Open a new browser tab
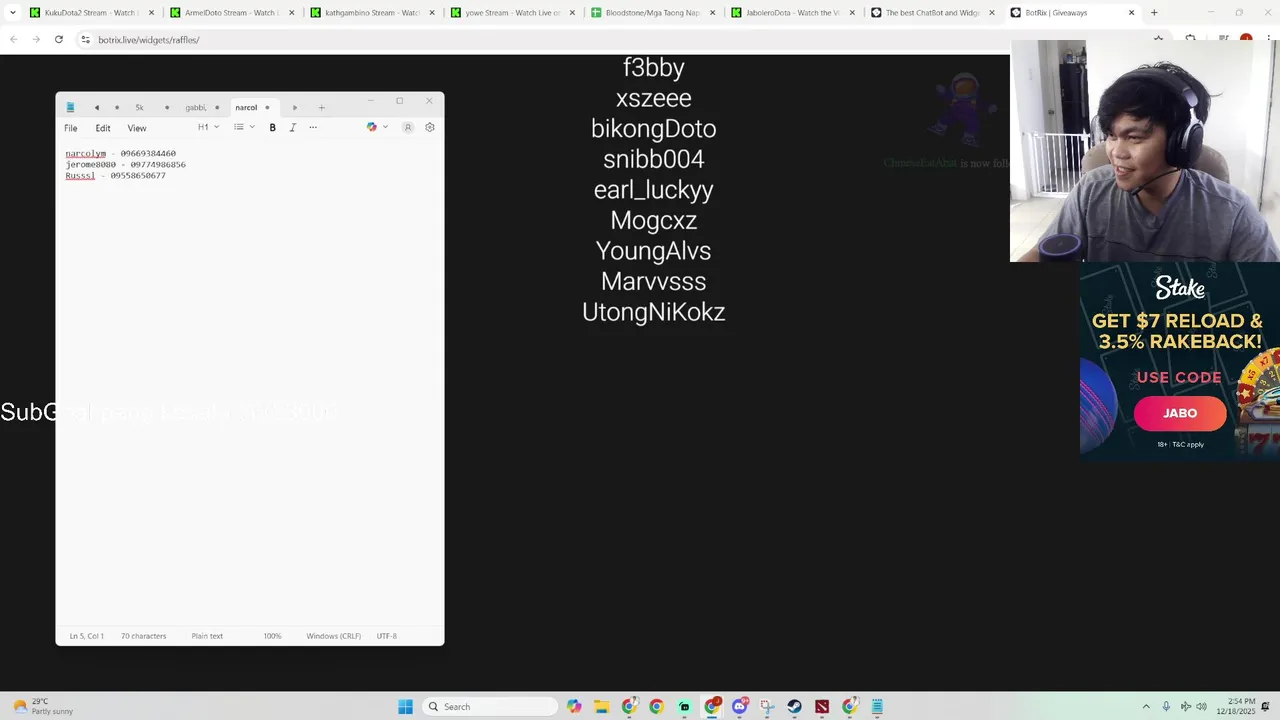 coord(1154,13)
